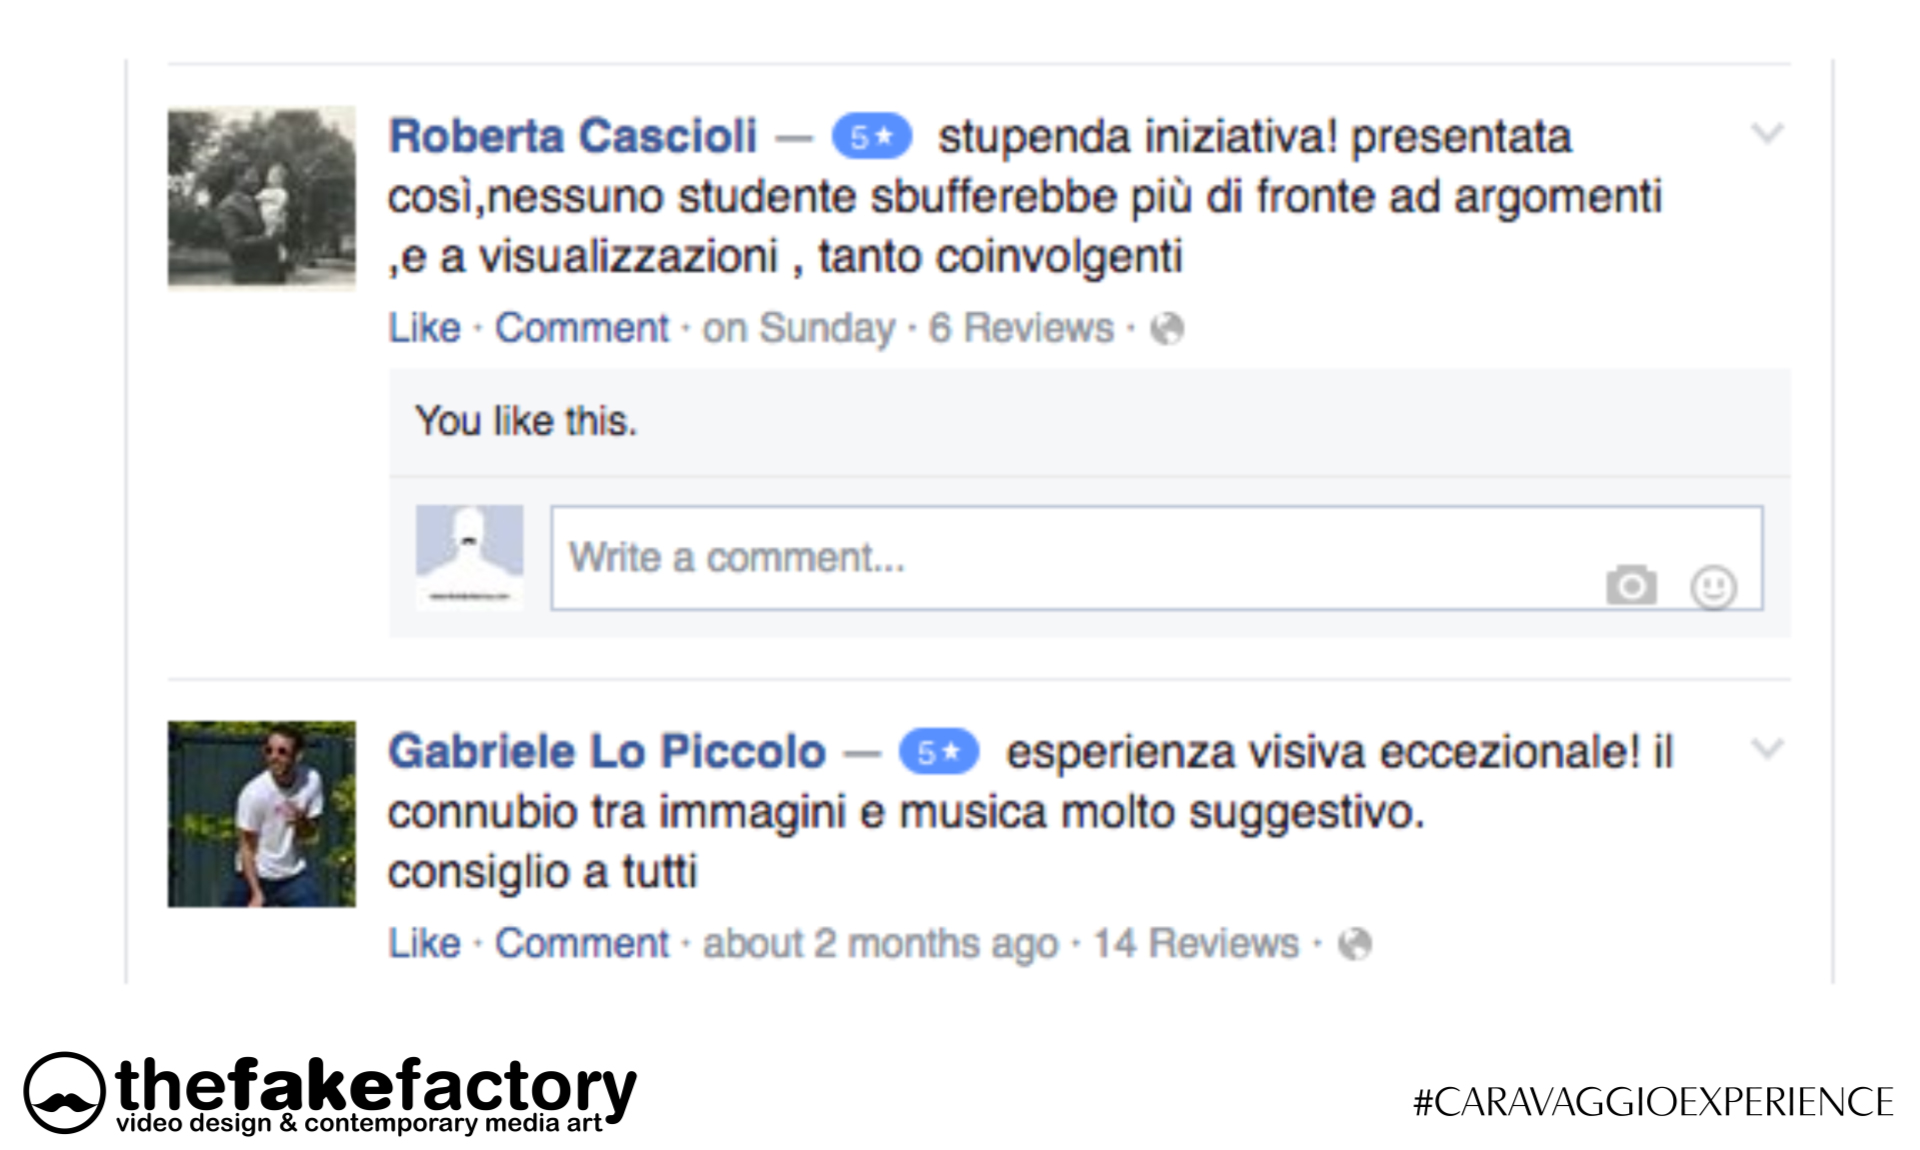Click globe privacy icon on Roberta's review
This screenshot has width=1920, height=1150.
pyautogui.click(x=1167, y=329)
